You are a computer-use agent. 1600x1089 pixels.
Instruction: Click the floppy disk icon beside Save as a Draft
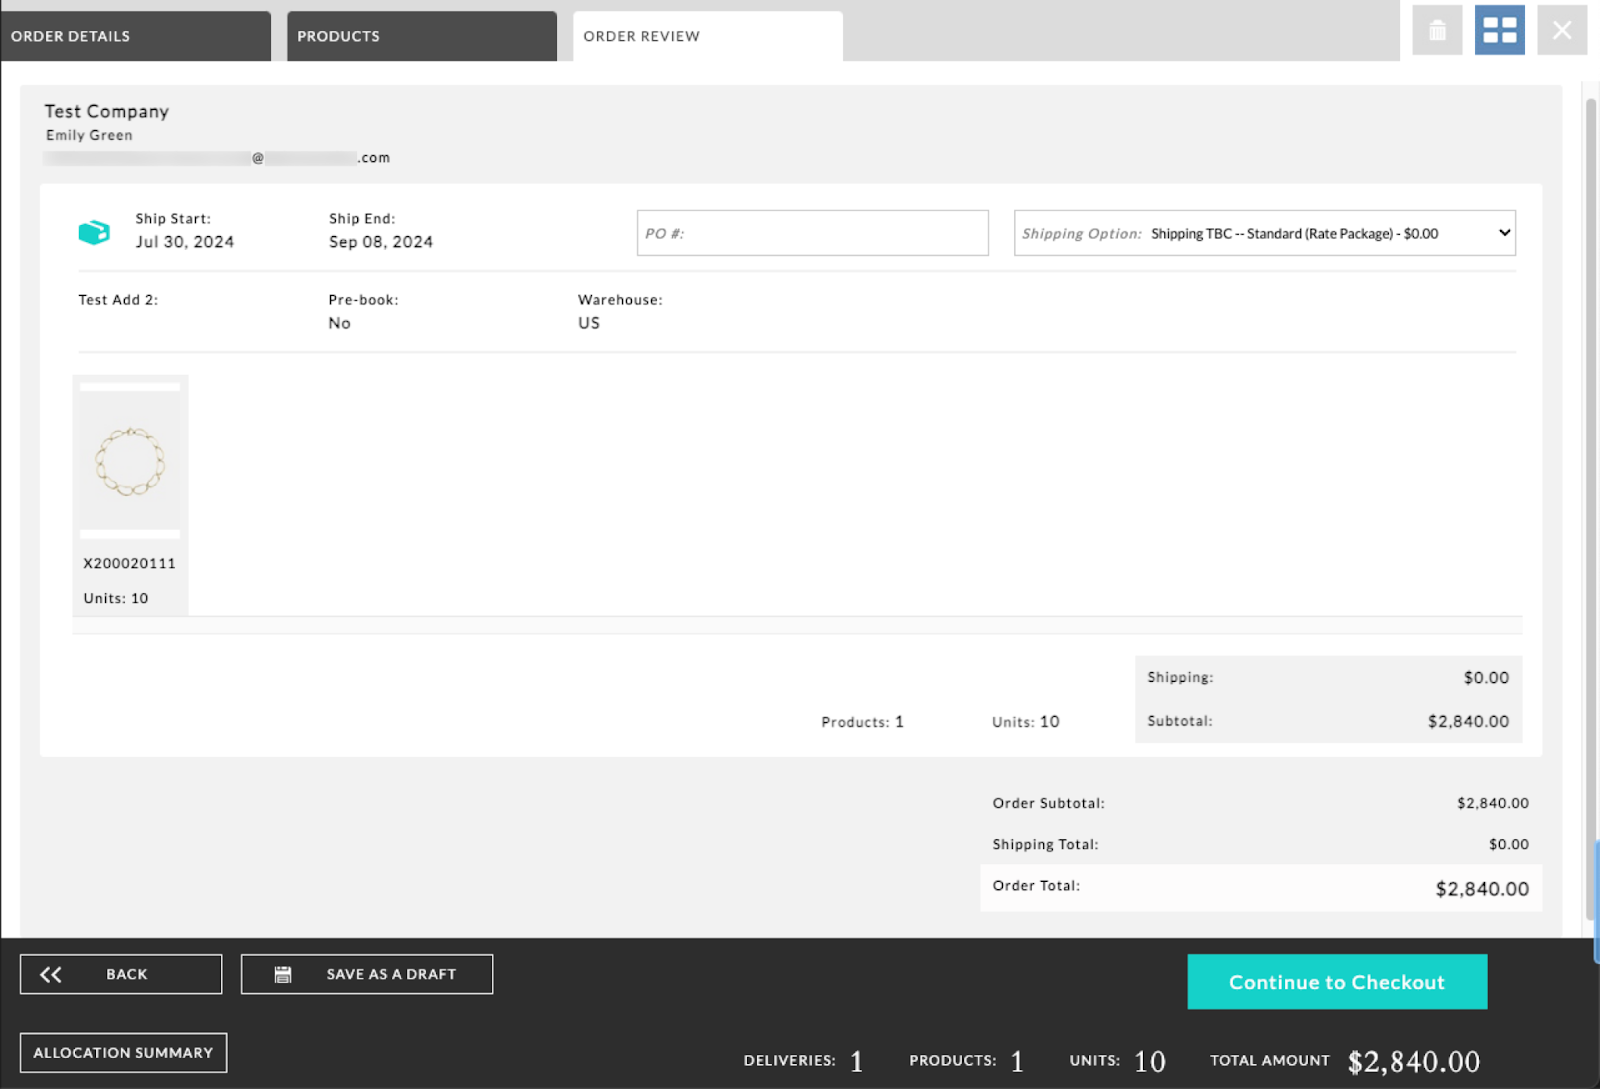tap(284, 973)
